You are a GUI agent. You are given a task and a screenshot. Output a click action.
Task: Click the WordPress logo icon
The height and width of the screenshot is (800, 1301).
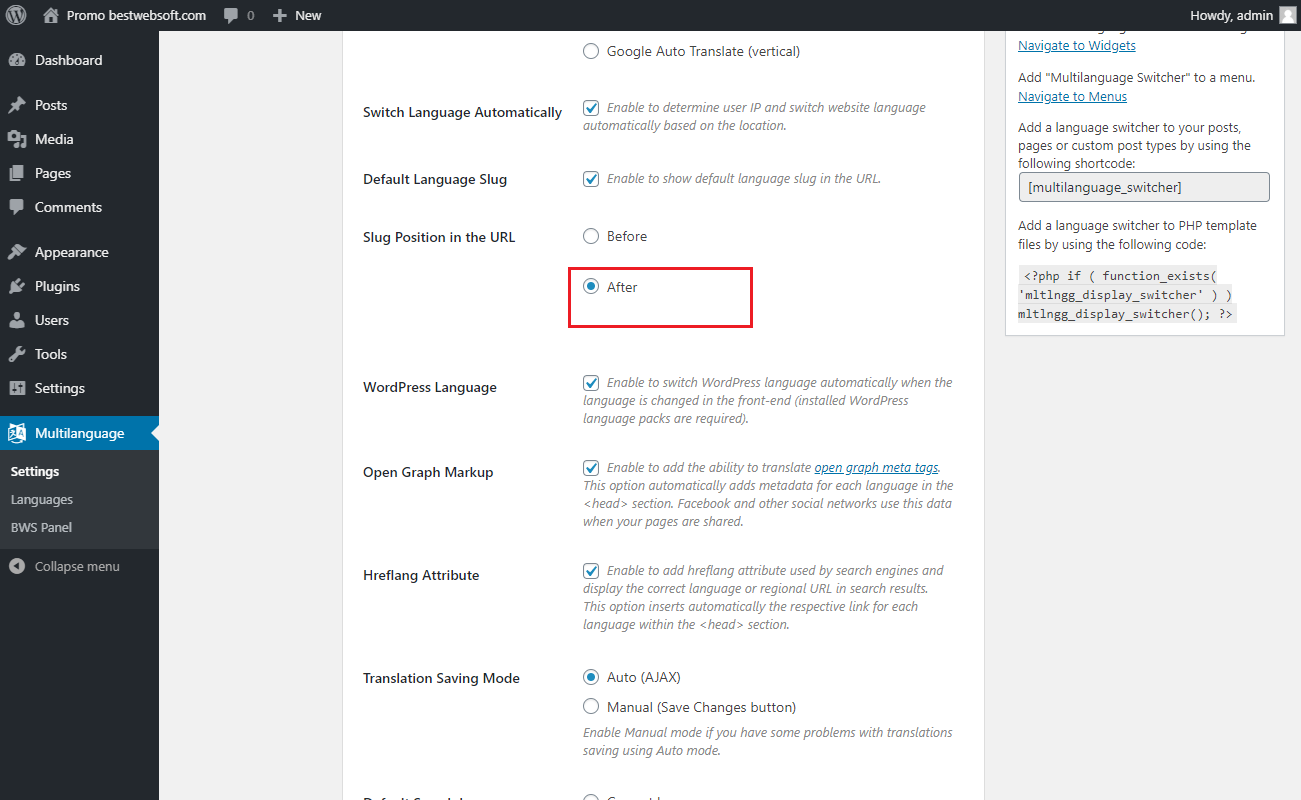click(16, 15)
